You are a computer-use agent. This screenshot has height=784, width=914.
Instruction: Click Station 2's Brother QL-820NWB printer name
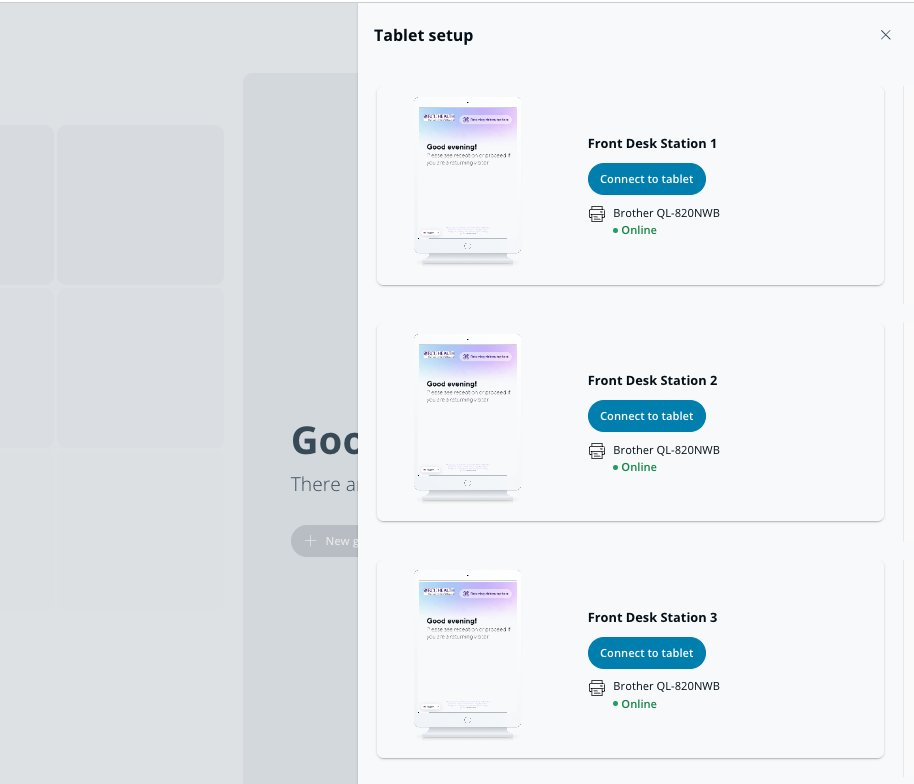coord(666,450)
